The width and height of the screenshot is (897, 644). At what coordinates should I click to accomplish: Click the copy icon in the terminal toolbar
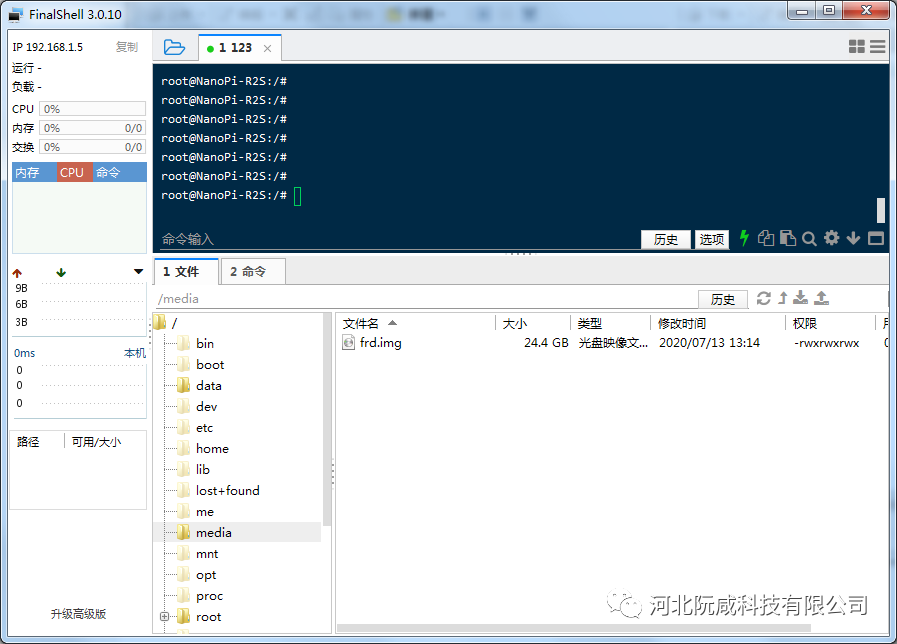click(x=766, y=238)
